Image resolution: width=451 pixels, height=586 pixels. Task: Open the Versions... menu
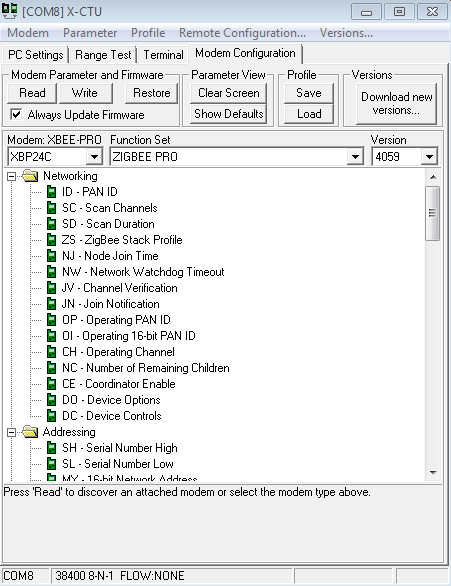point(346,33)
